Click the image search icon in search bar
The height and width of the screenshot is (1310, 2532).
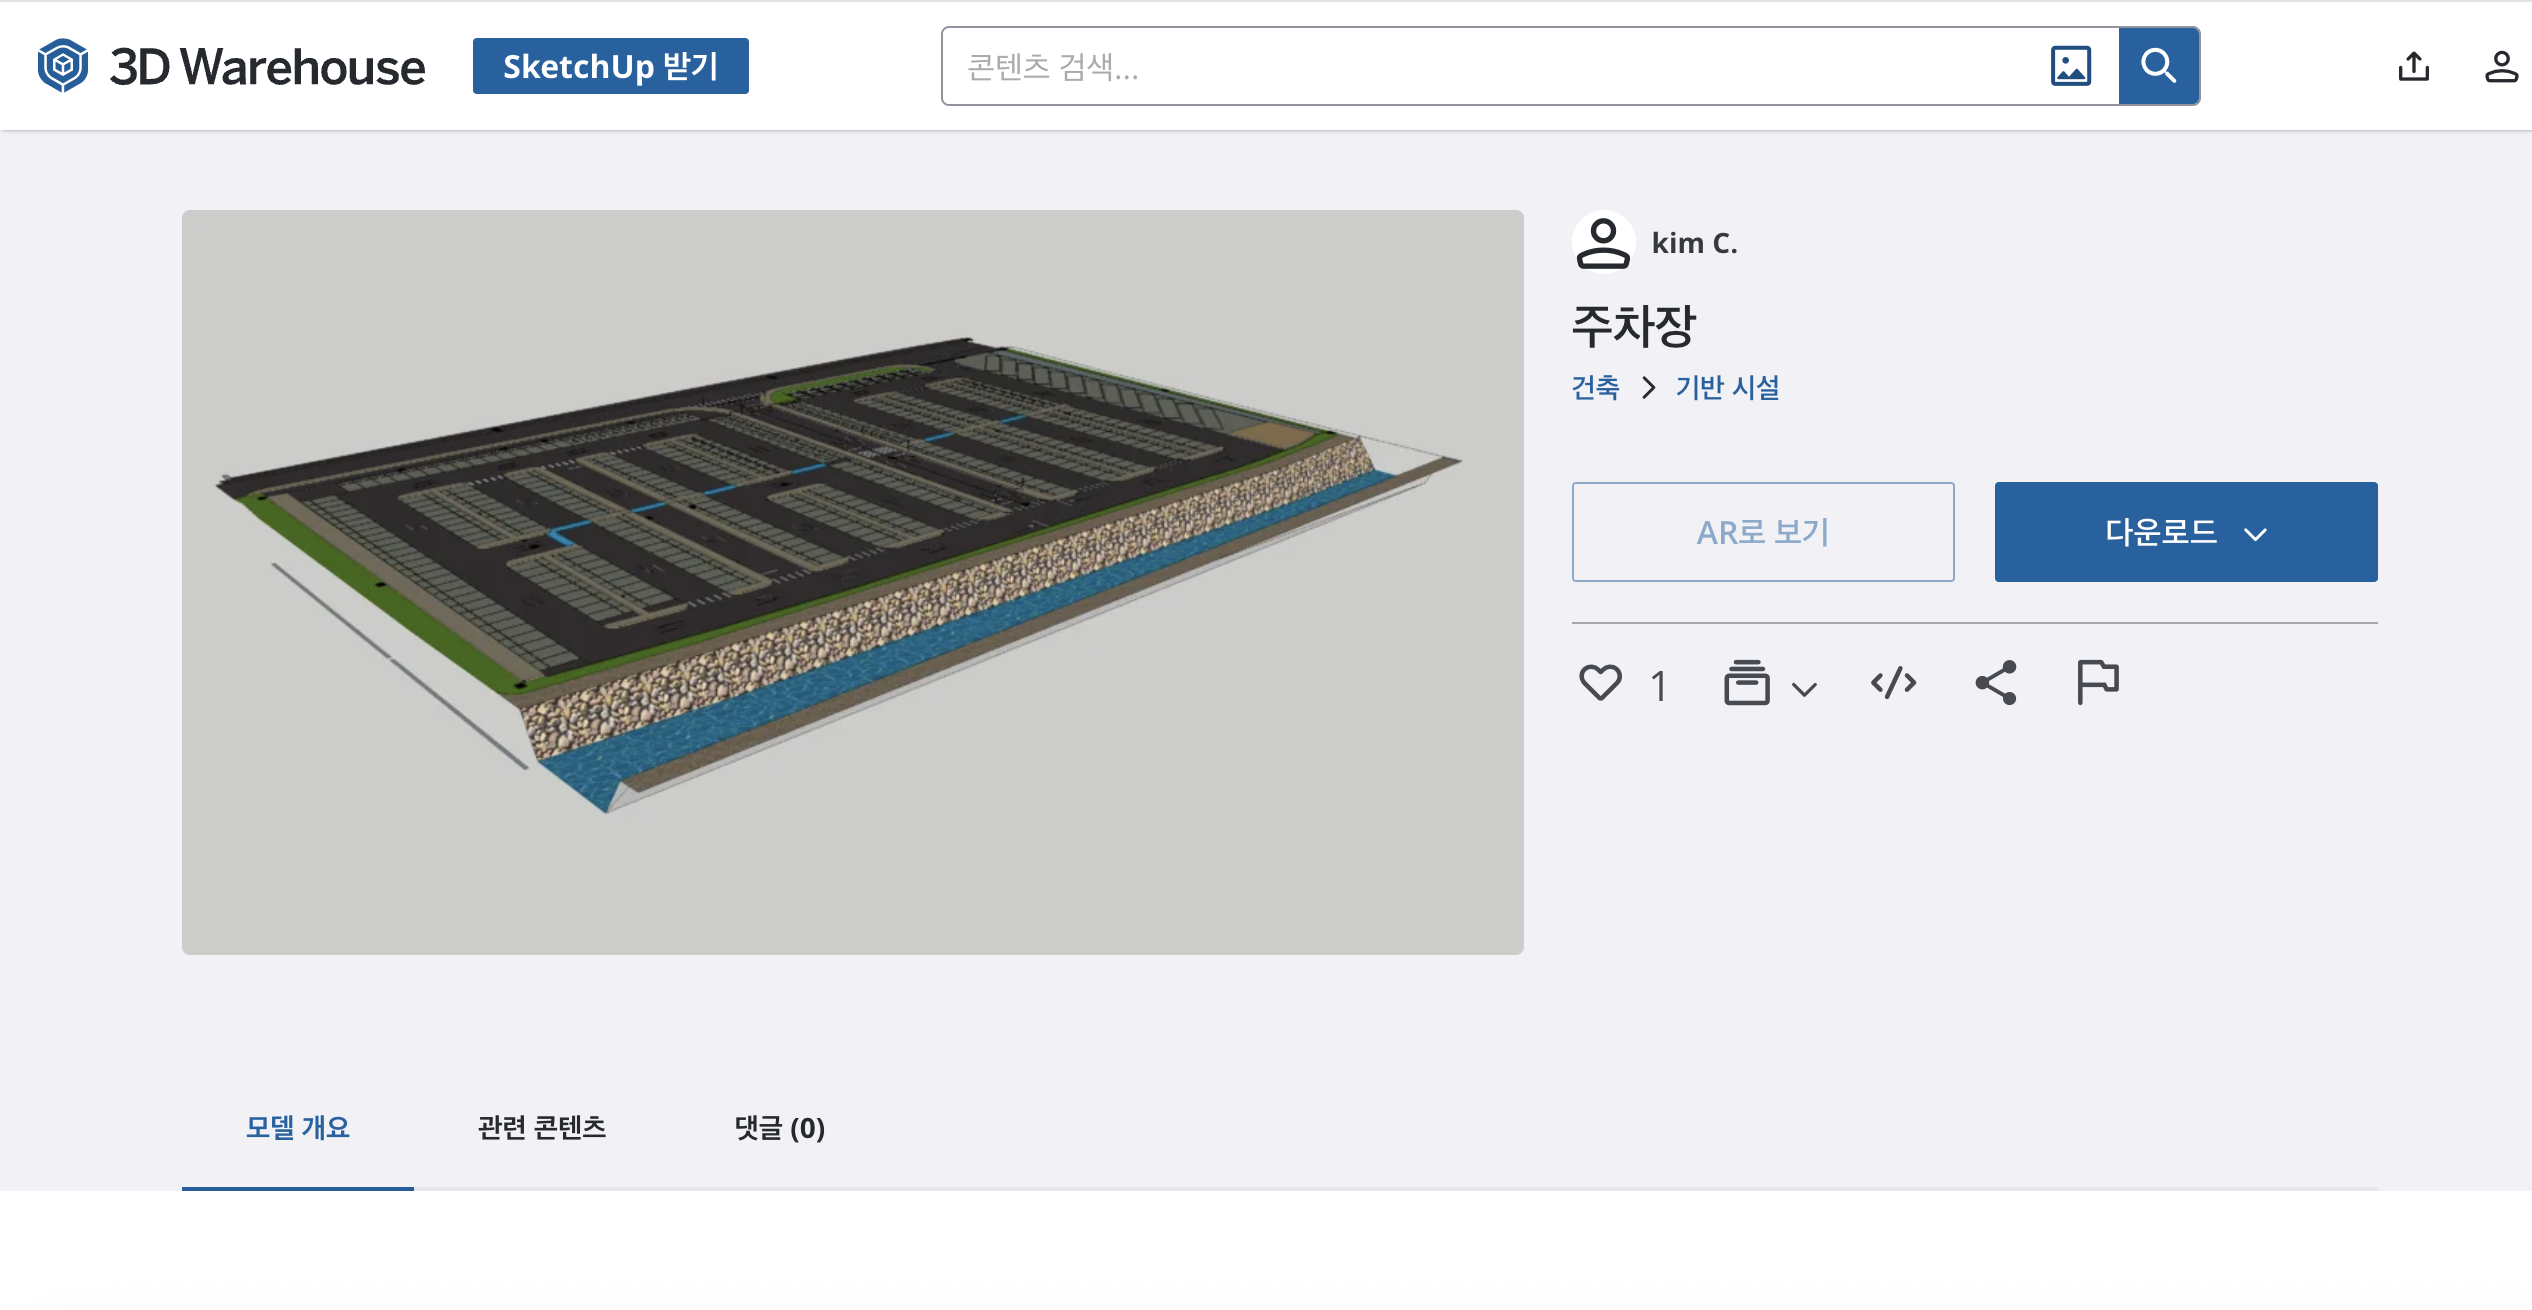[2070, 66]
